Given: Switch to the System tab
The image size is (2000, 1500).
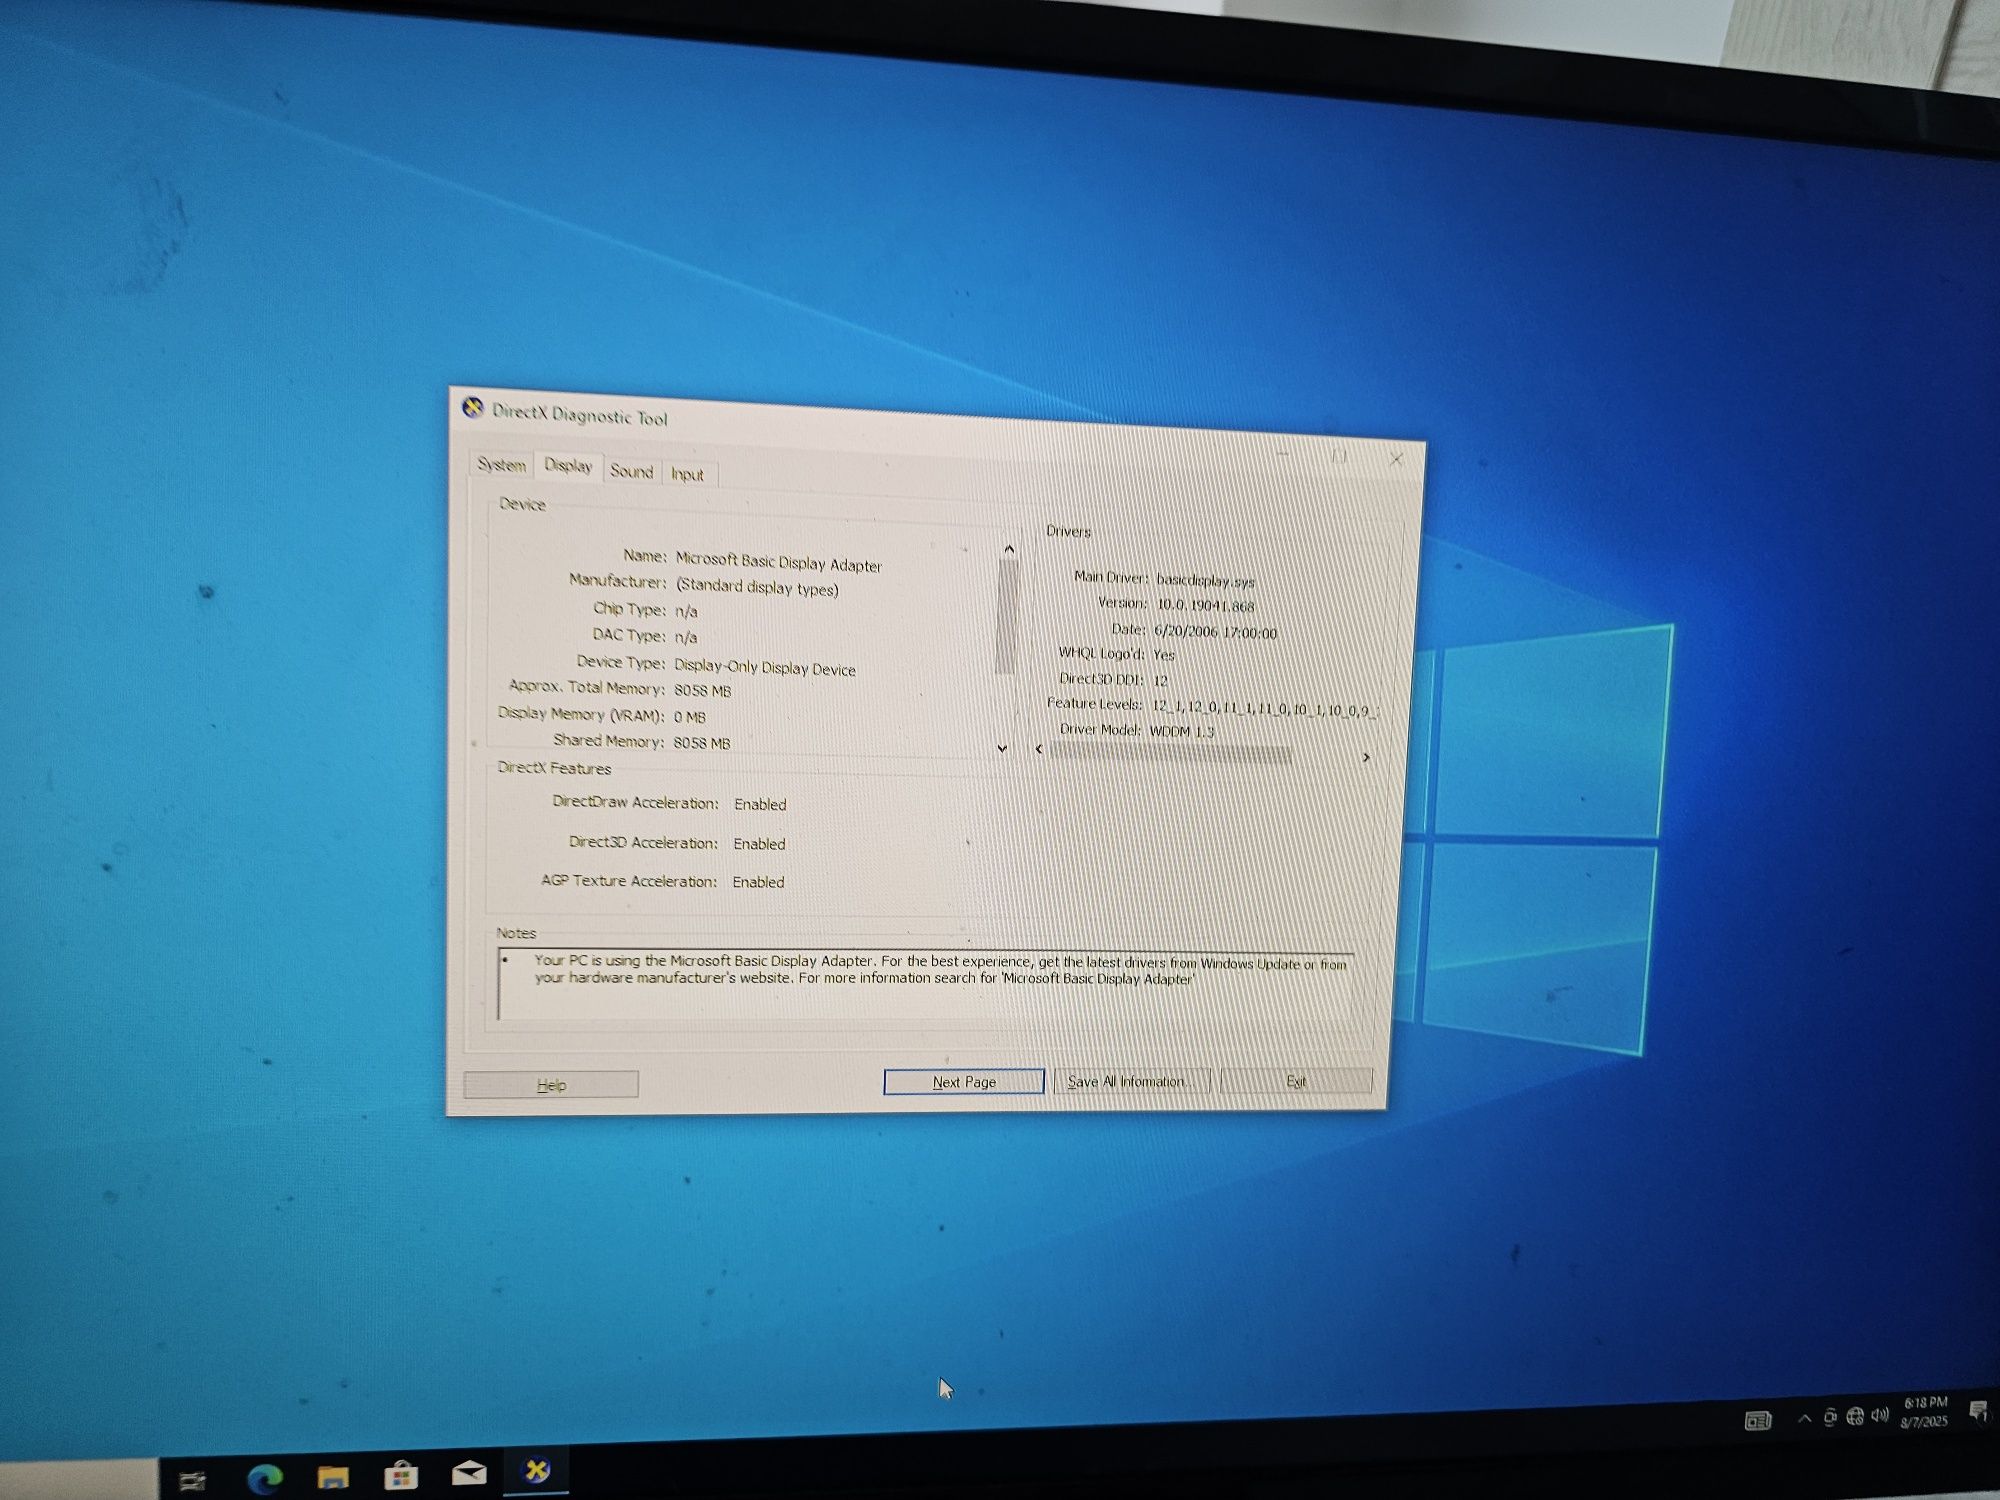Looking at the screenshot, I should click(x=501, y=464).
